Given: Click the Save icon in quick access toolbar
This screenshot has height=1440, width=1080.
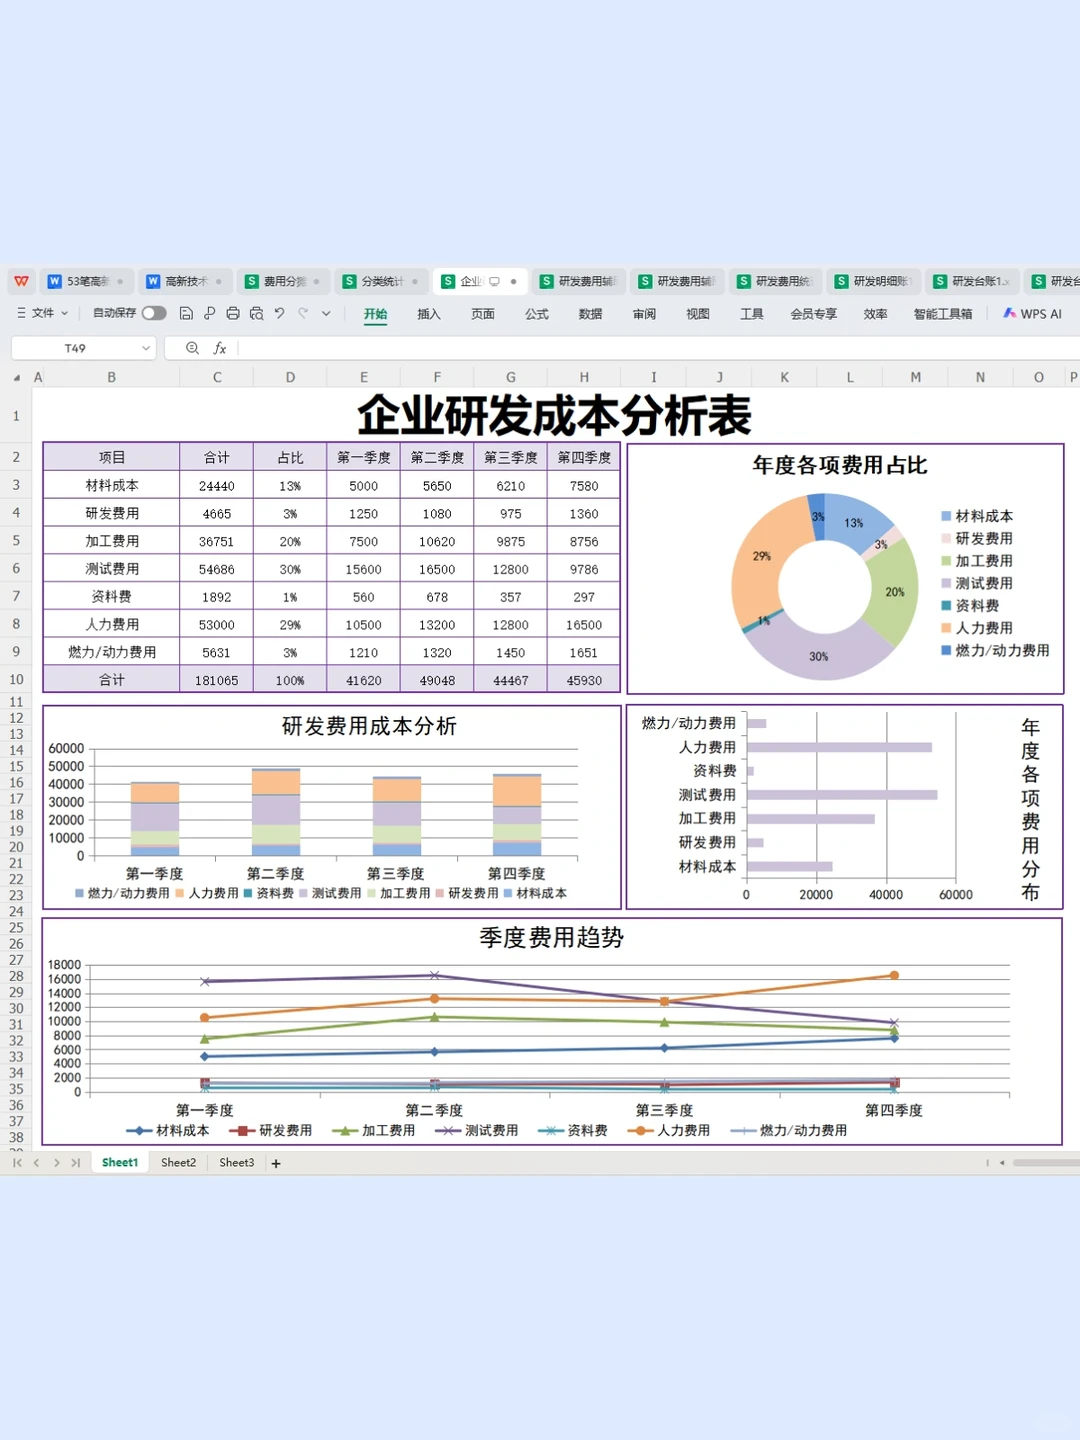Looking at the screenshot, I should [186, 314].
